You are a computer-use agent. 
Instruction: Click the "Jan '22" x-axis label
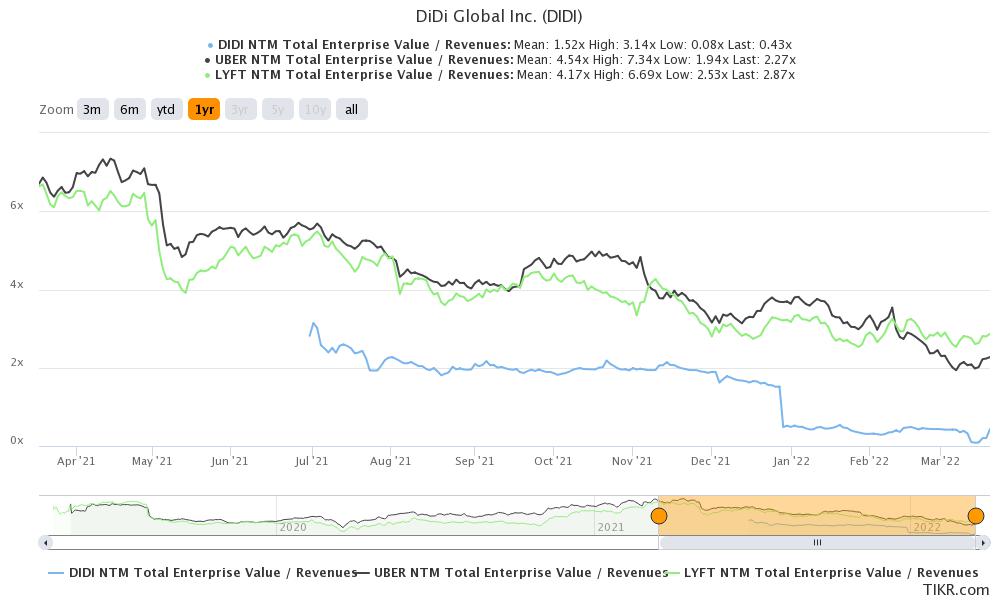[x=791, y=461]
